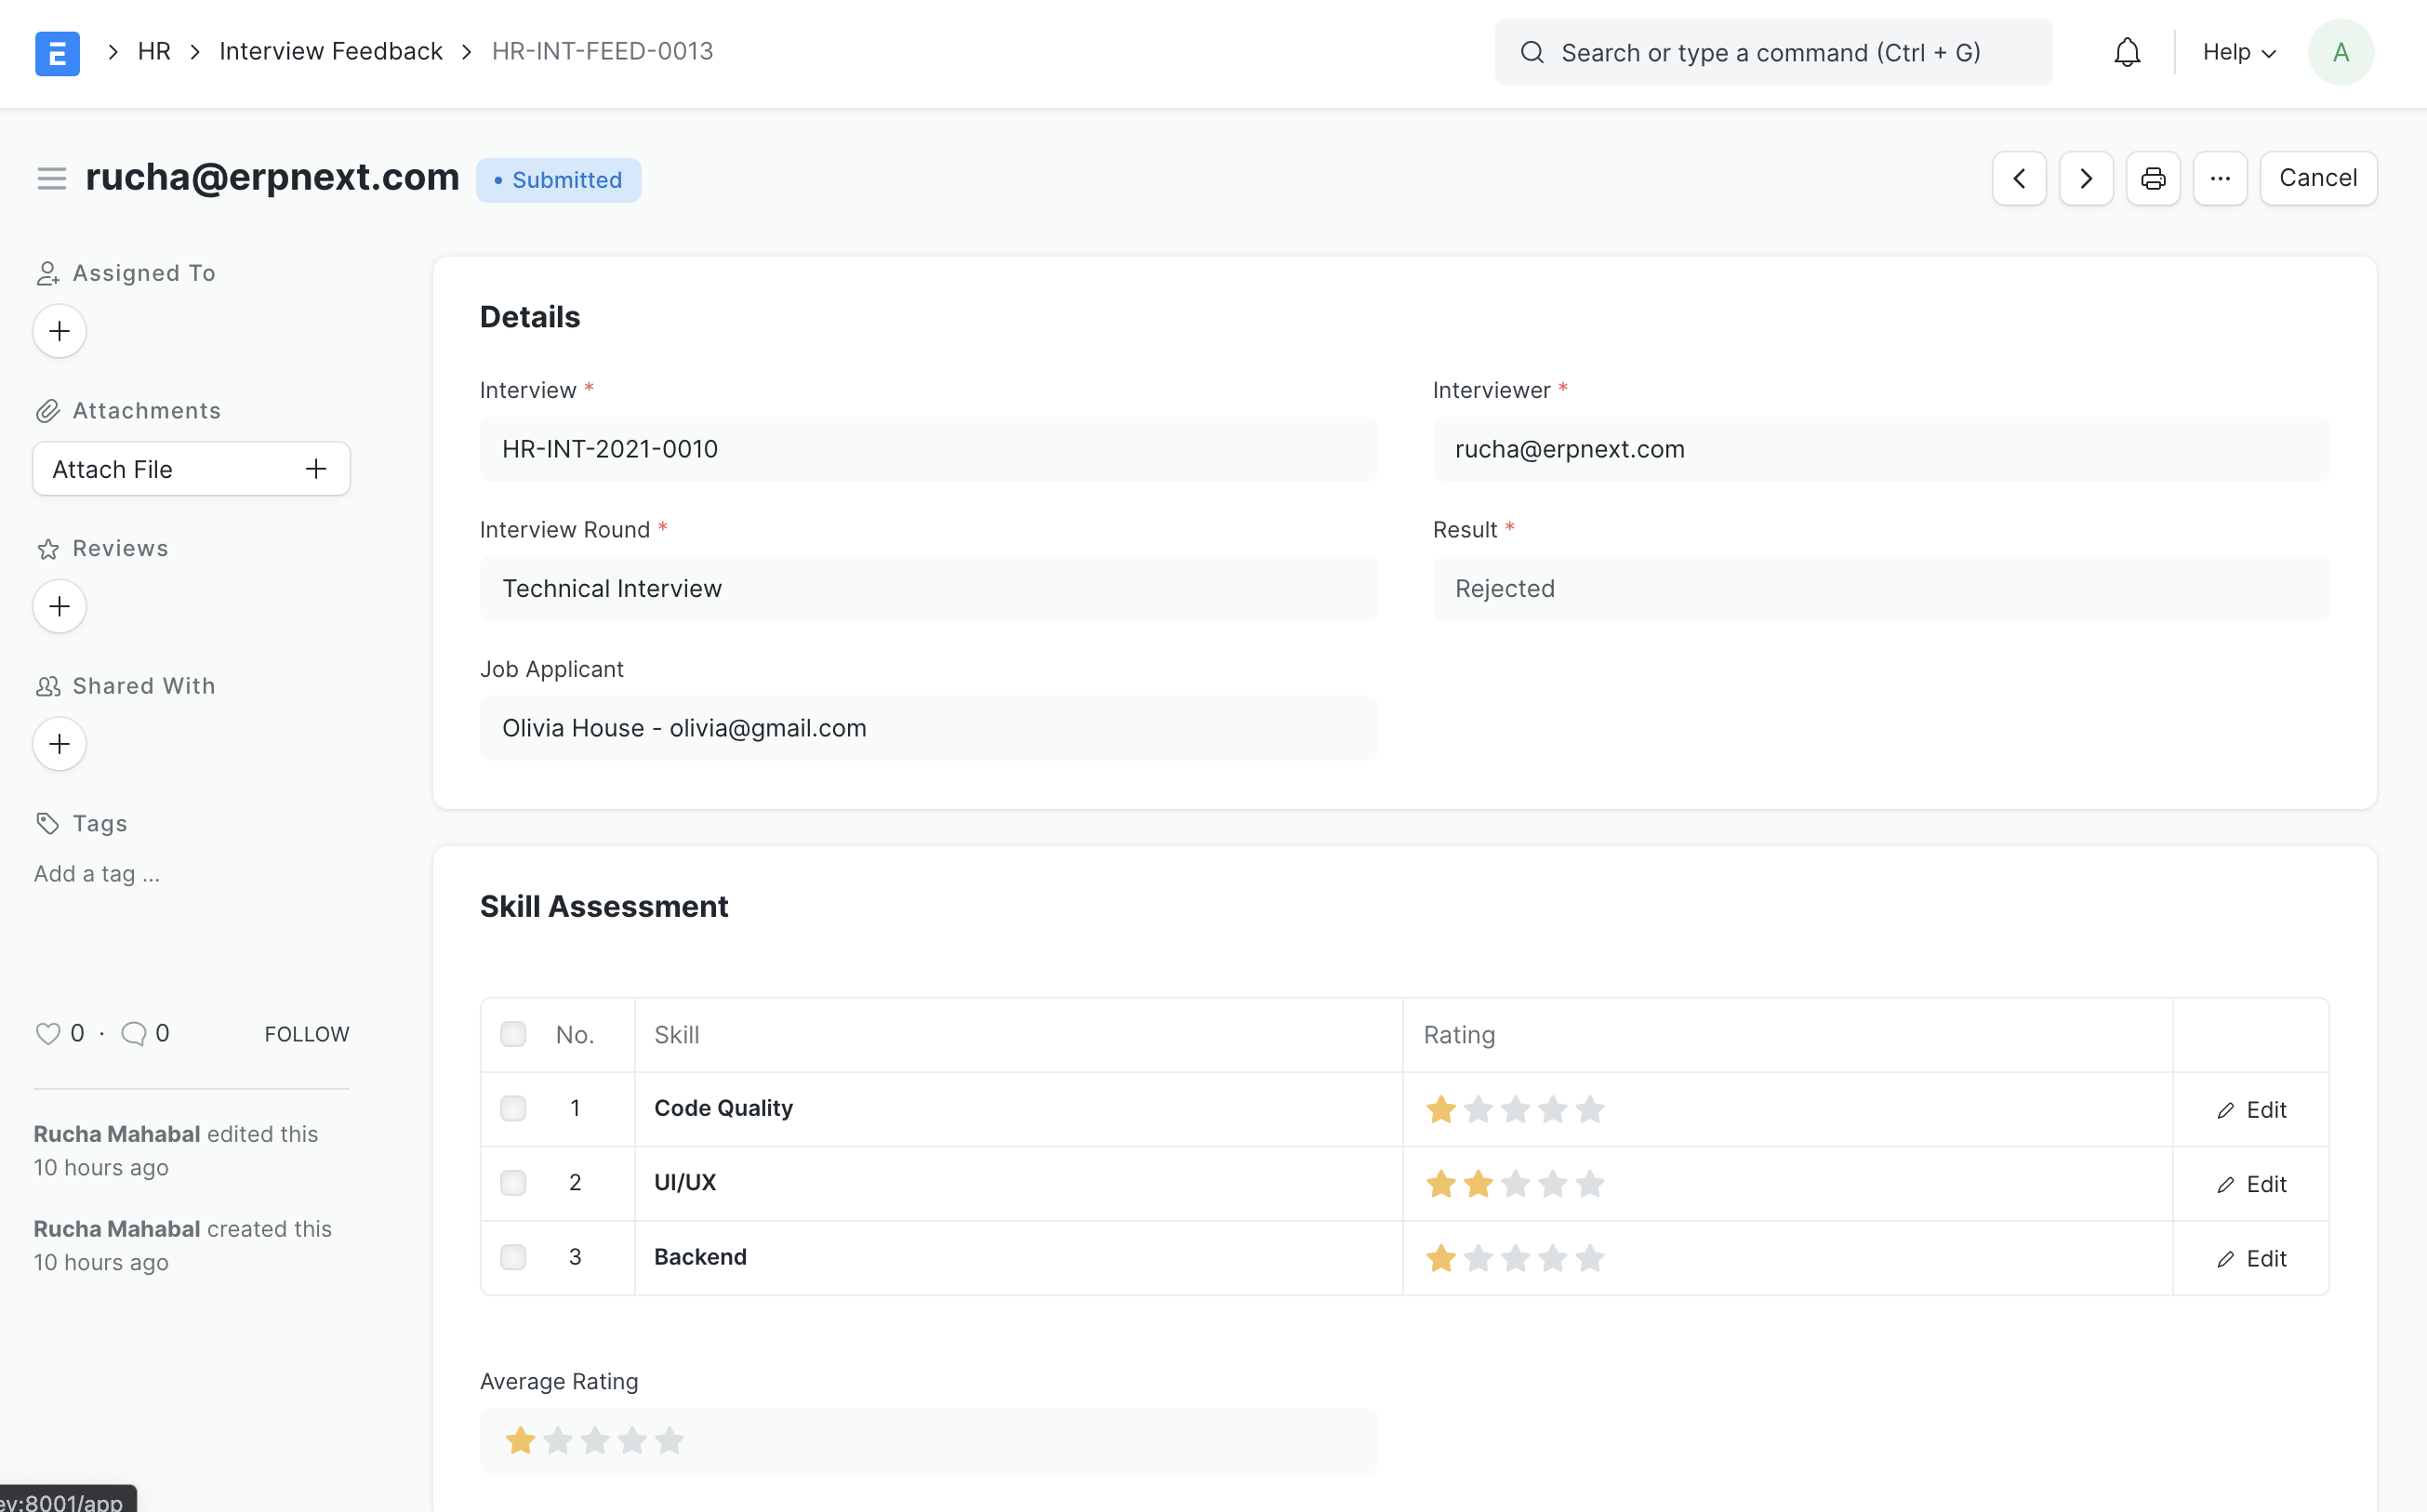This screenshot has height=1512, width=2427.
Task: Click the rucha@erpnext.com page title
Action: pos(272,177)
